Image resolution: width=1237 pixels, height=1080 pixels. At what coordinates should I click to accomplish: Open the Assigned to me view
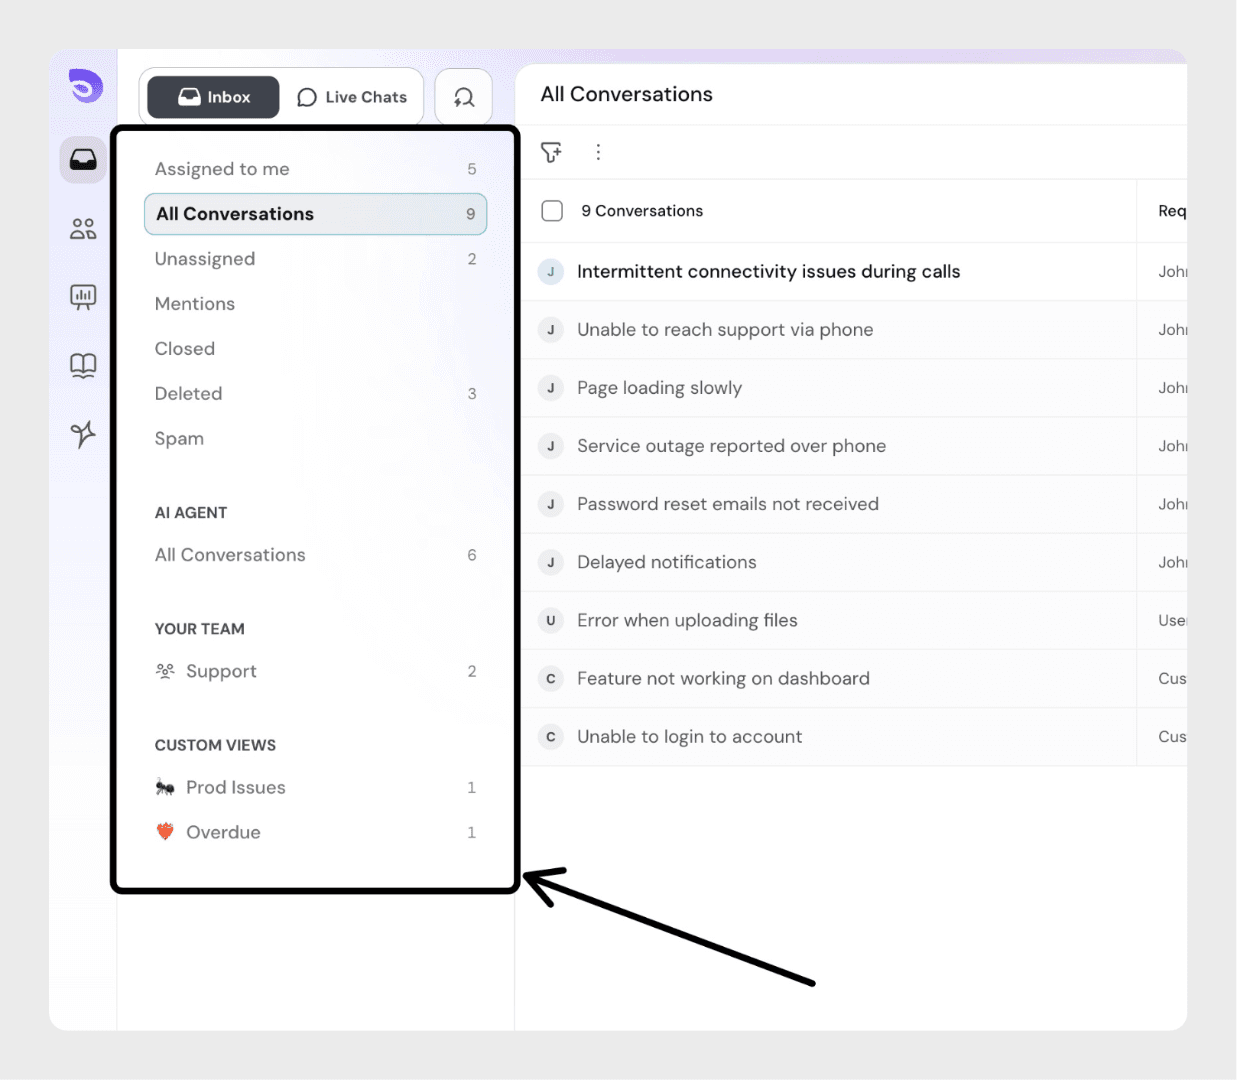point(222,169)
